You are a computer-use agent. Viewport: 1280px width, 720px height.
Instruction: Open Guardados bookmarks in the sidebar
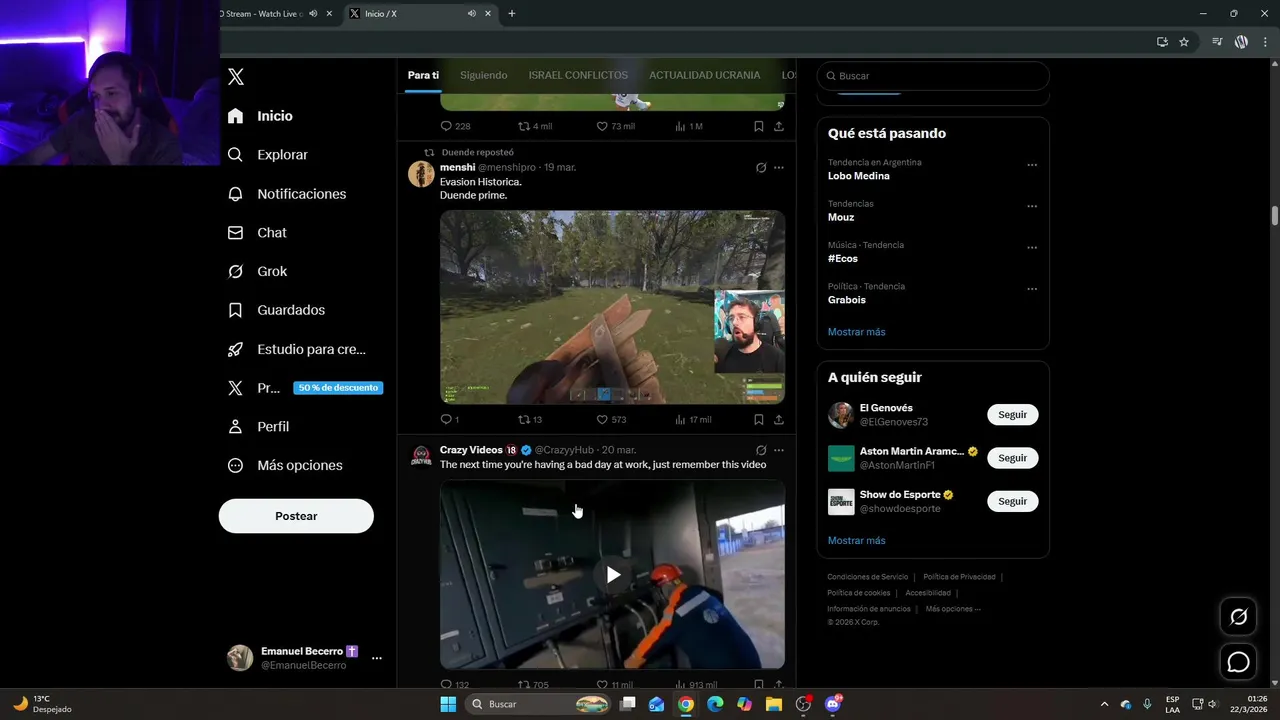point(276,310)
